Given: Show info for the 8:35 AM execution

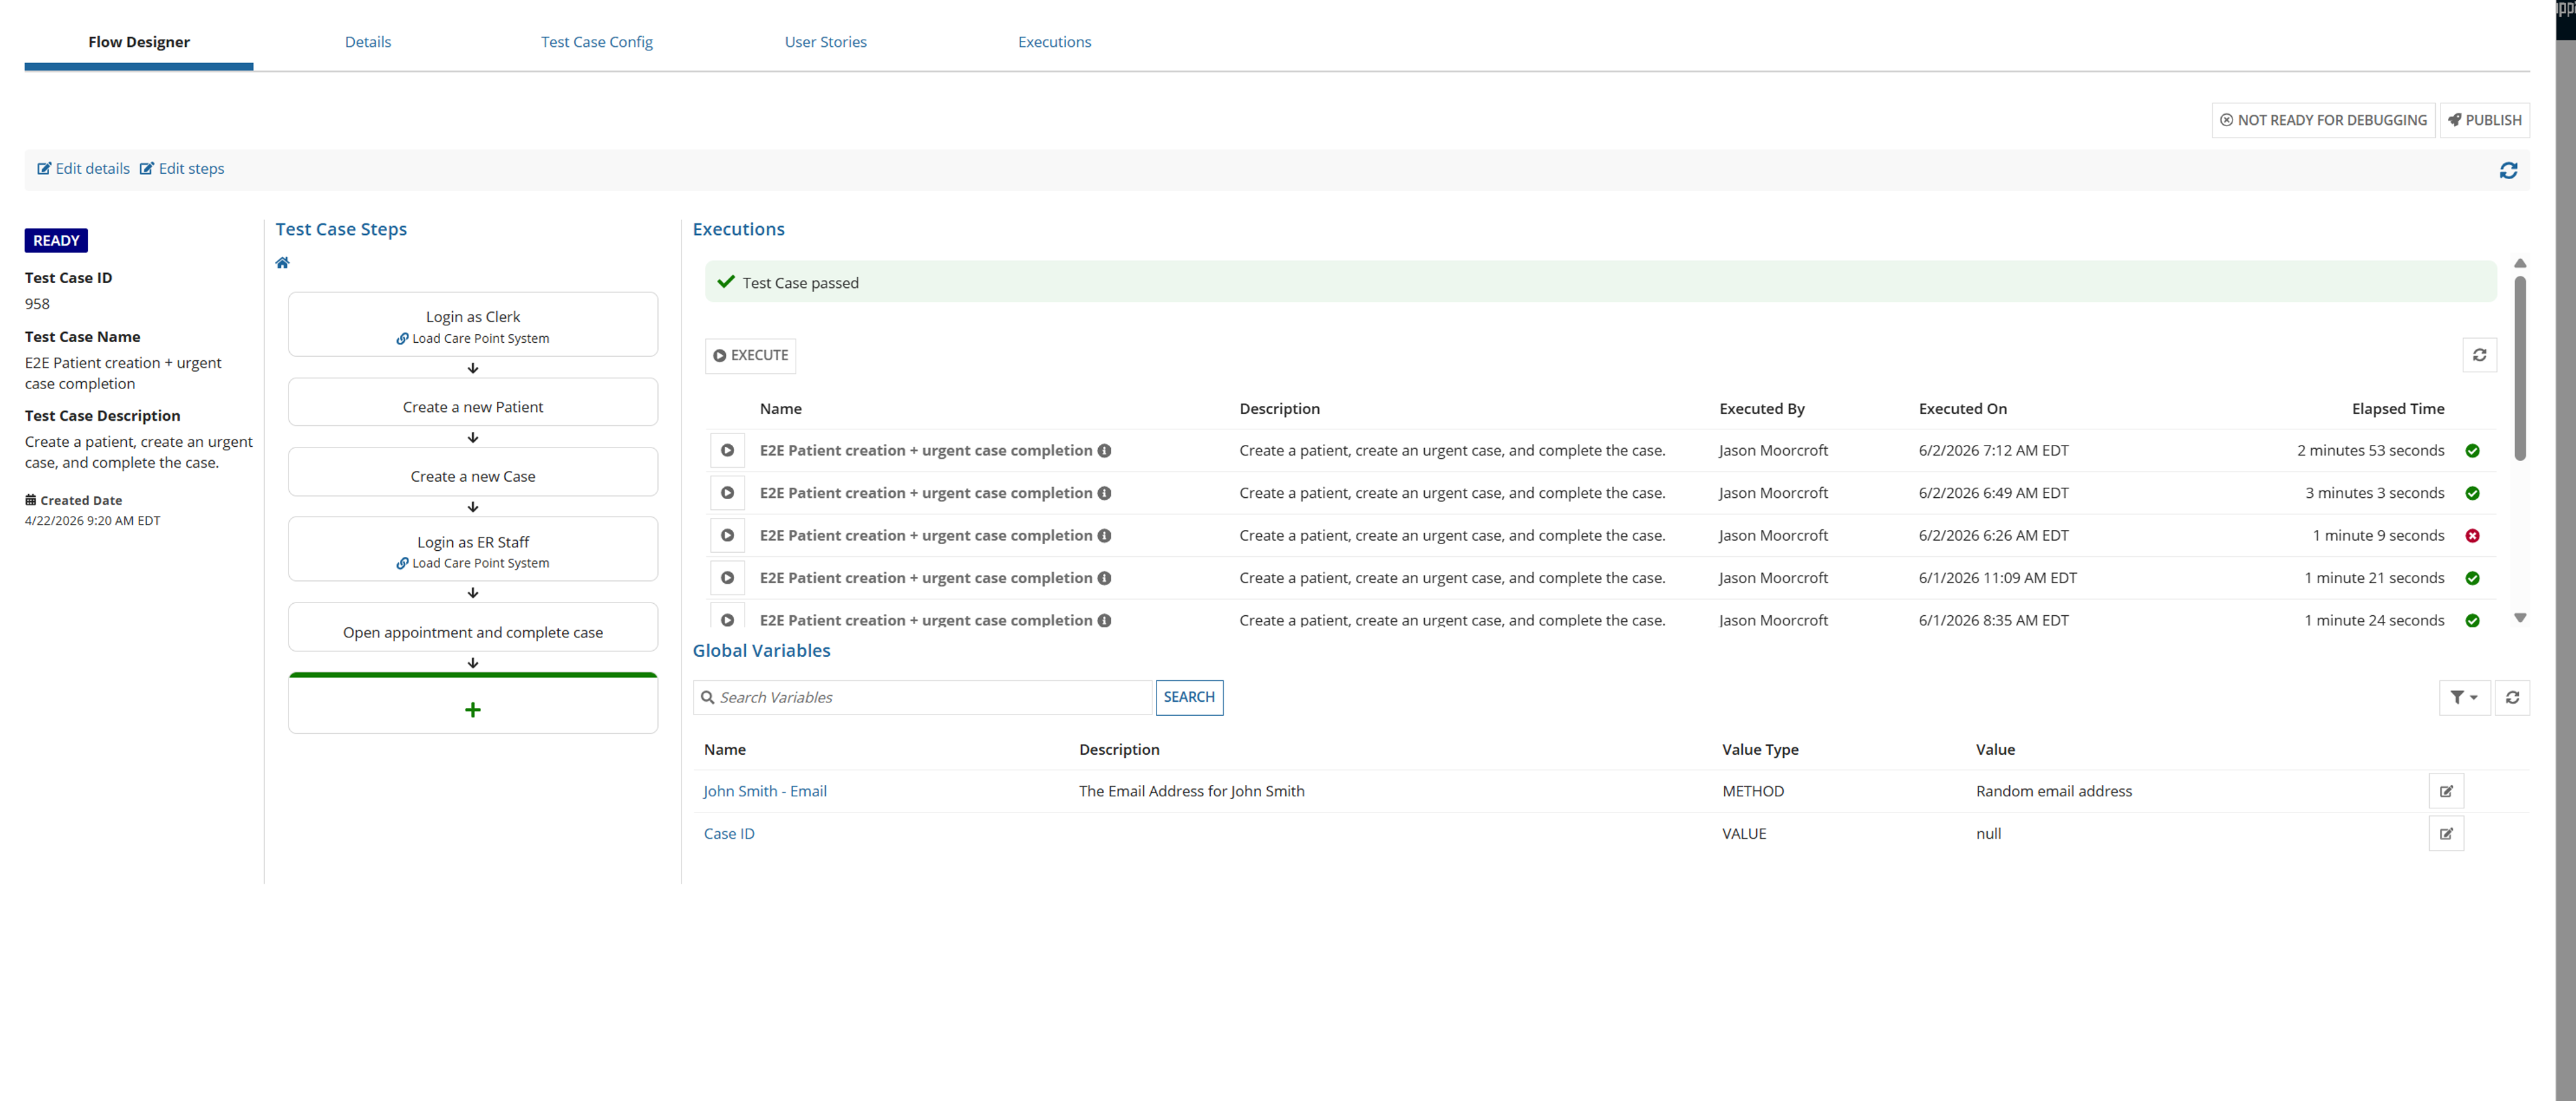Looking at the screenshot, I should (x=1104, y=620).
